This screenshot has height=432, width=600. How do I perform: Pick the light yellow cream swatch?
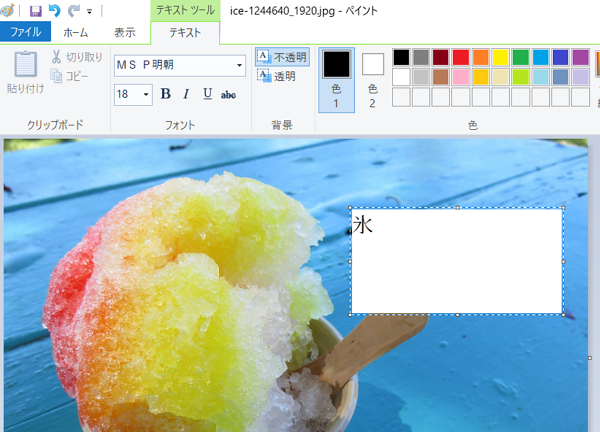click(501, 77)
